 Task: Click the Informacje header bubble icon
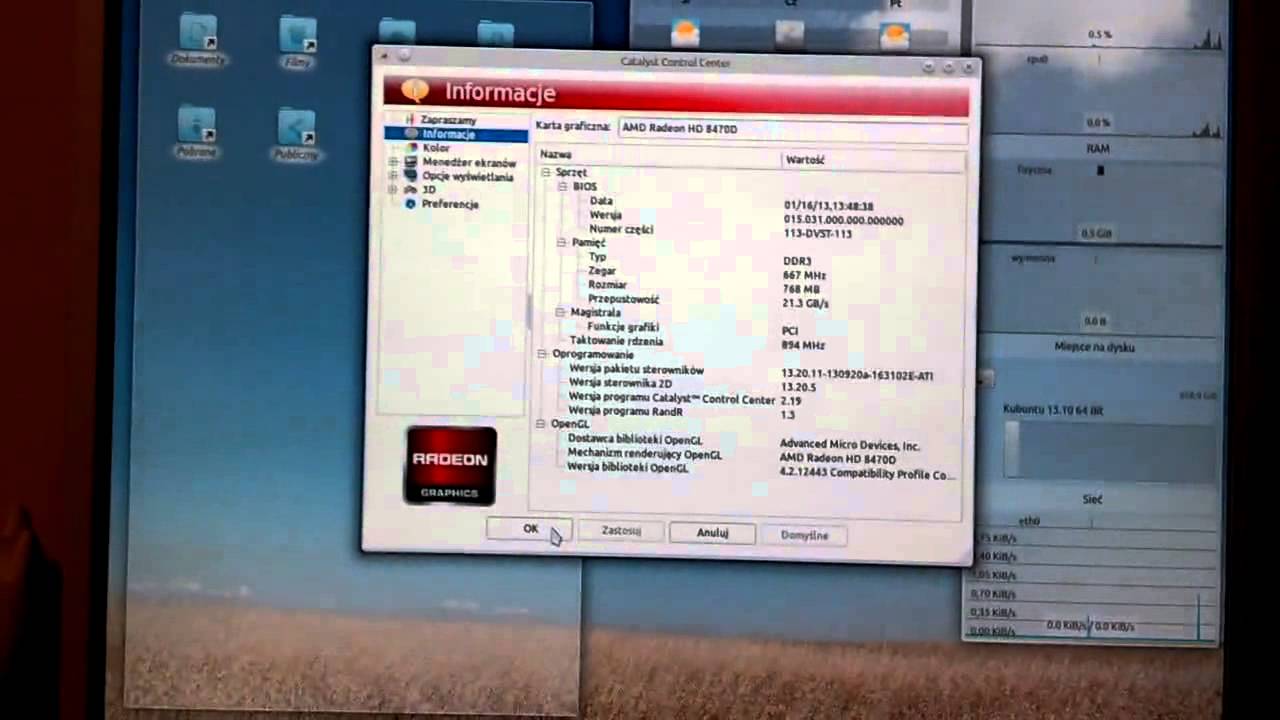click(415, 91)
